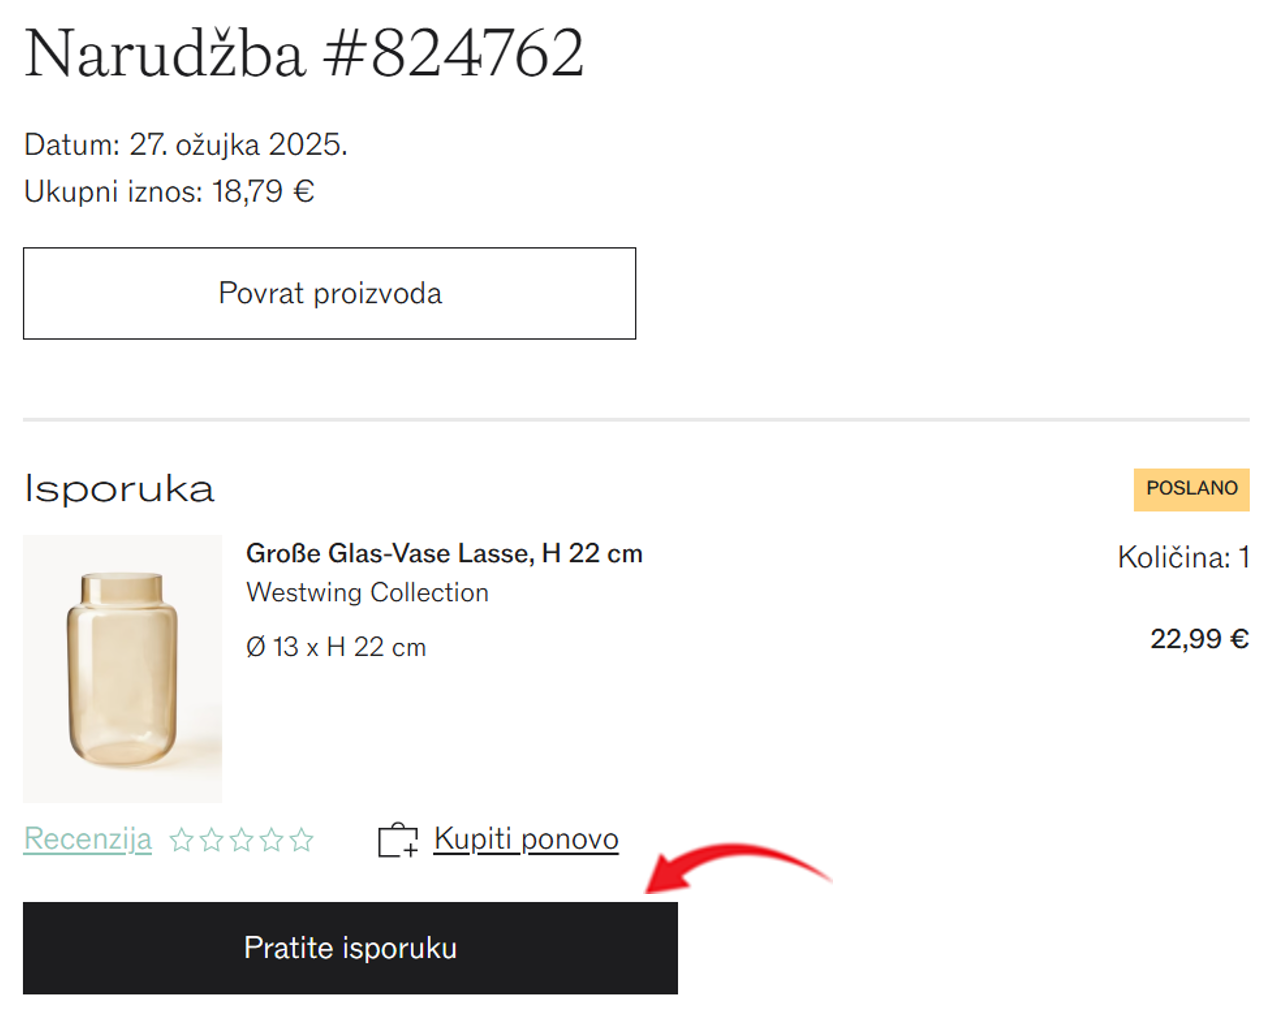Click the 22,99 € item price

1199,638
